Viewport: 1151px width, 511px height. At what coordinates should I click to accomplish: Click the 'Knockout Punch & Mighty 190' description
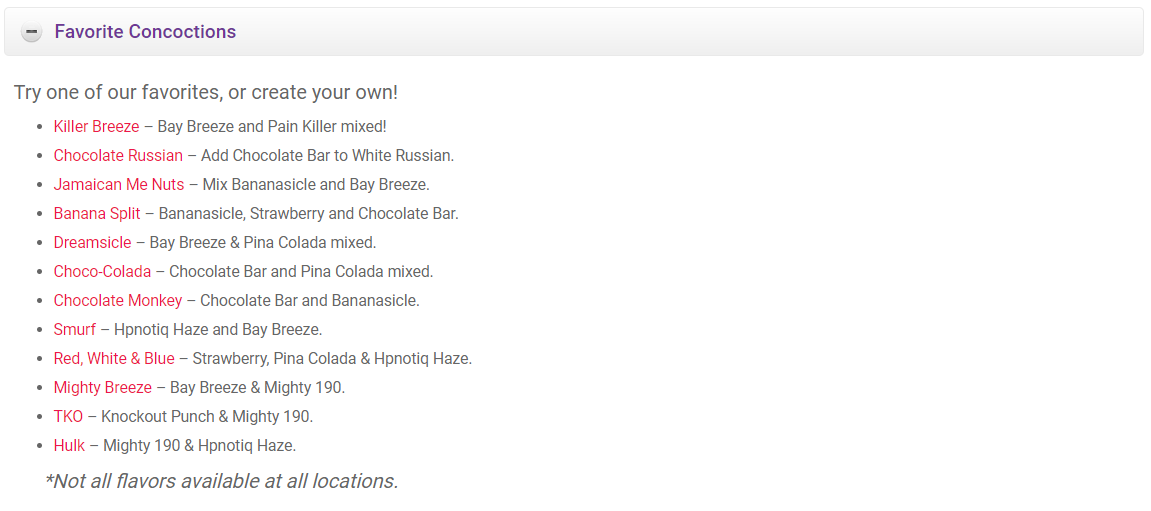click(x=207, y=417)
